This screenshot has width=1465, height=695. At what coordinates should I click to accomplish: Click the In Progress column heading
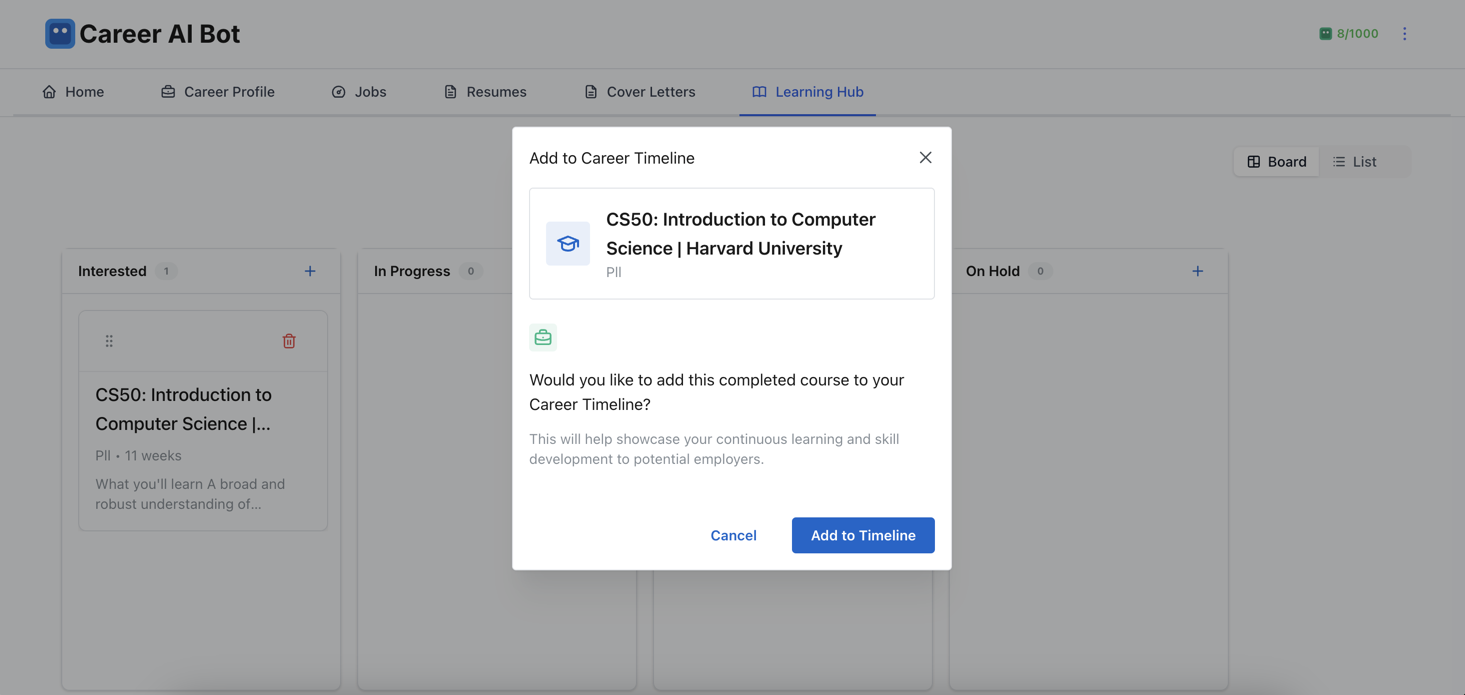pyautogui.click(x=412, y=271)
